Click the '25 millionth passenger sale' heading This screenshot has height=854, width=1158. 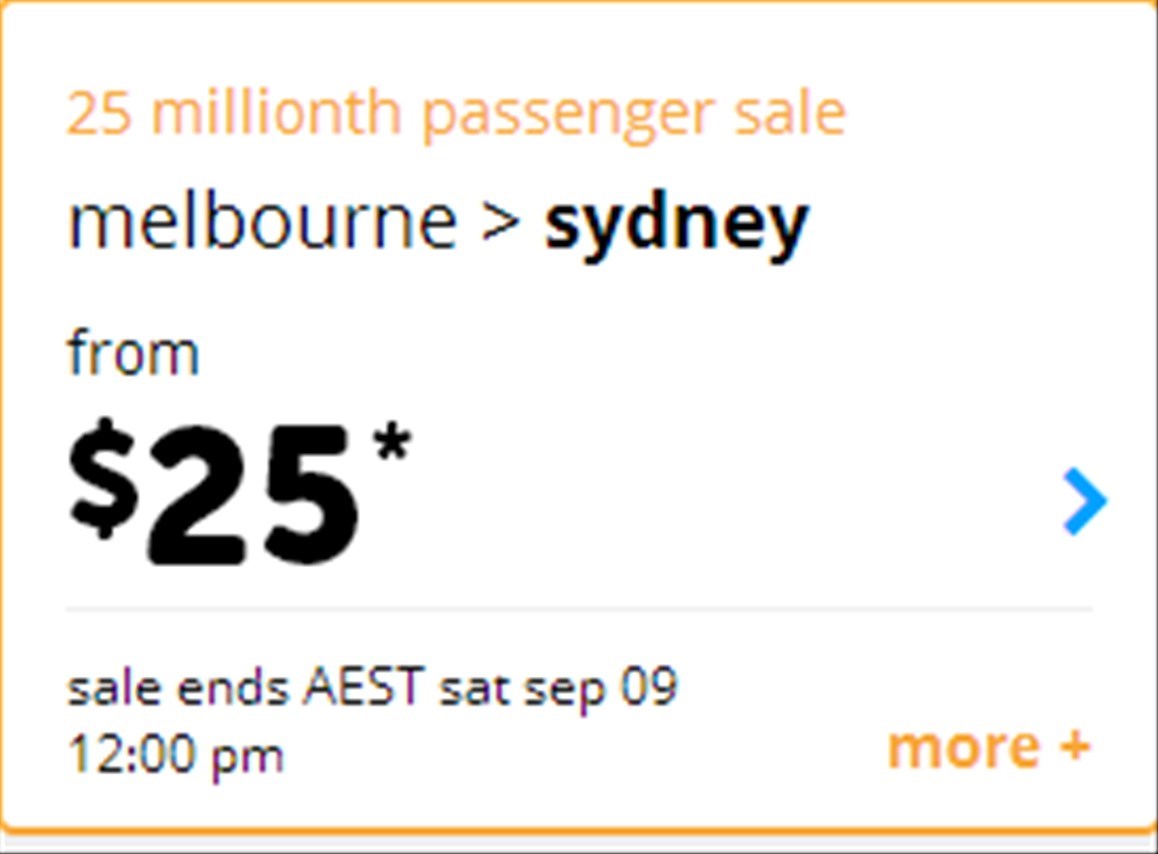coord(456,114)
